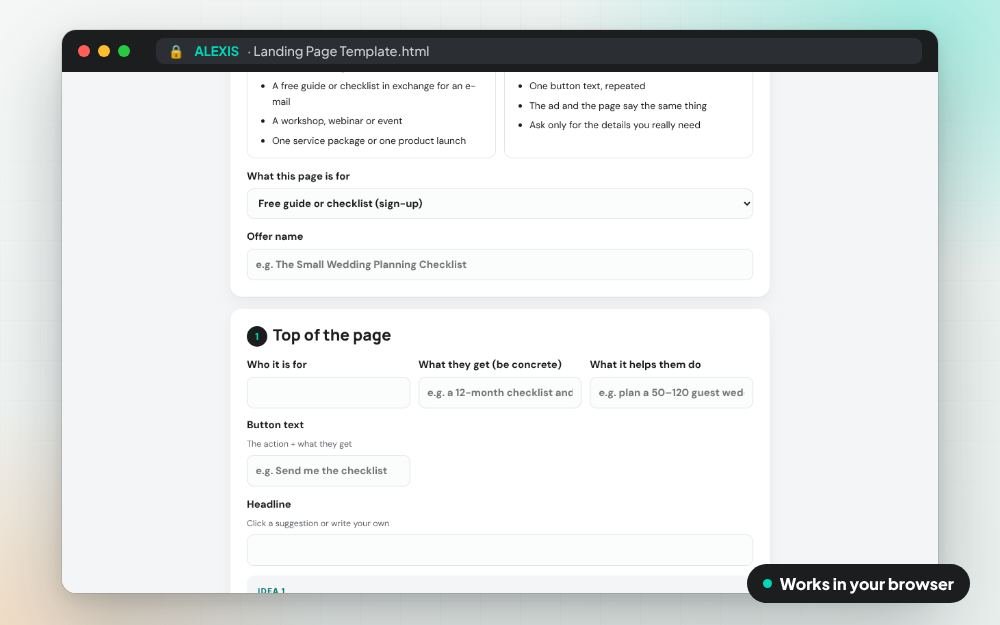Click the Landing Page Template.html title
Screen dimensions: 1000x625
pos(341,52)
